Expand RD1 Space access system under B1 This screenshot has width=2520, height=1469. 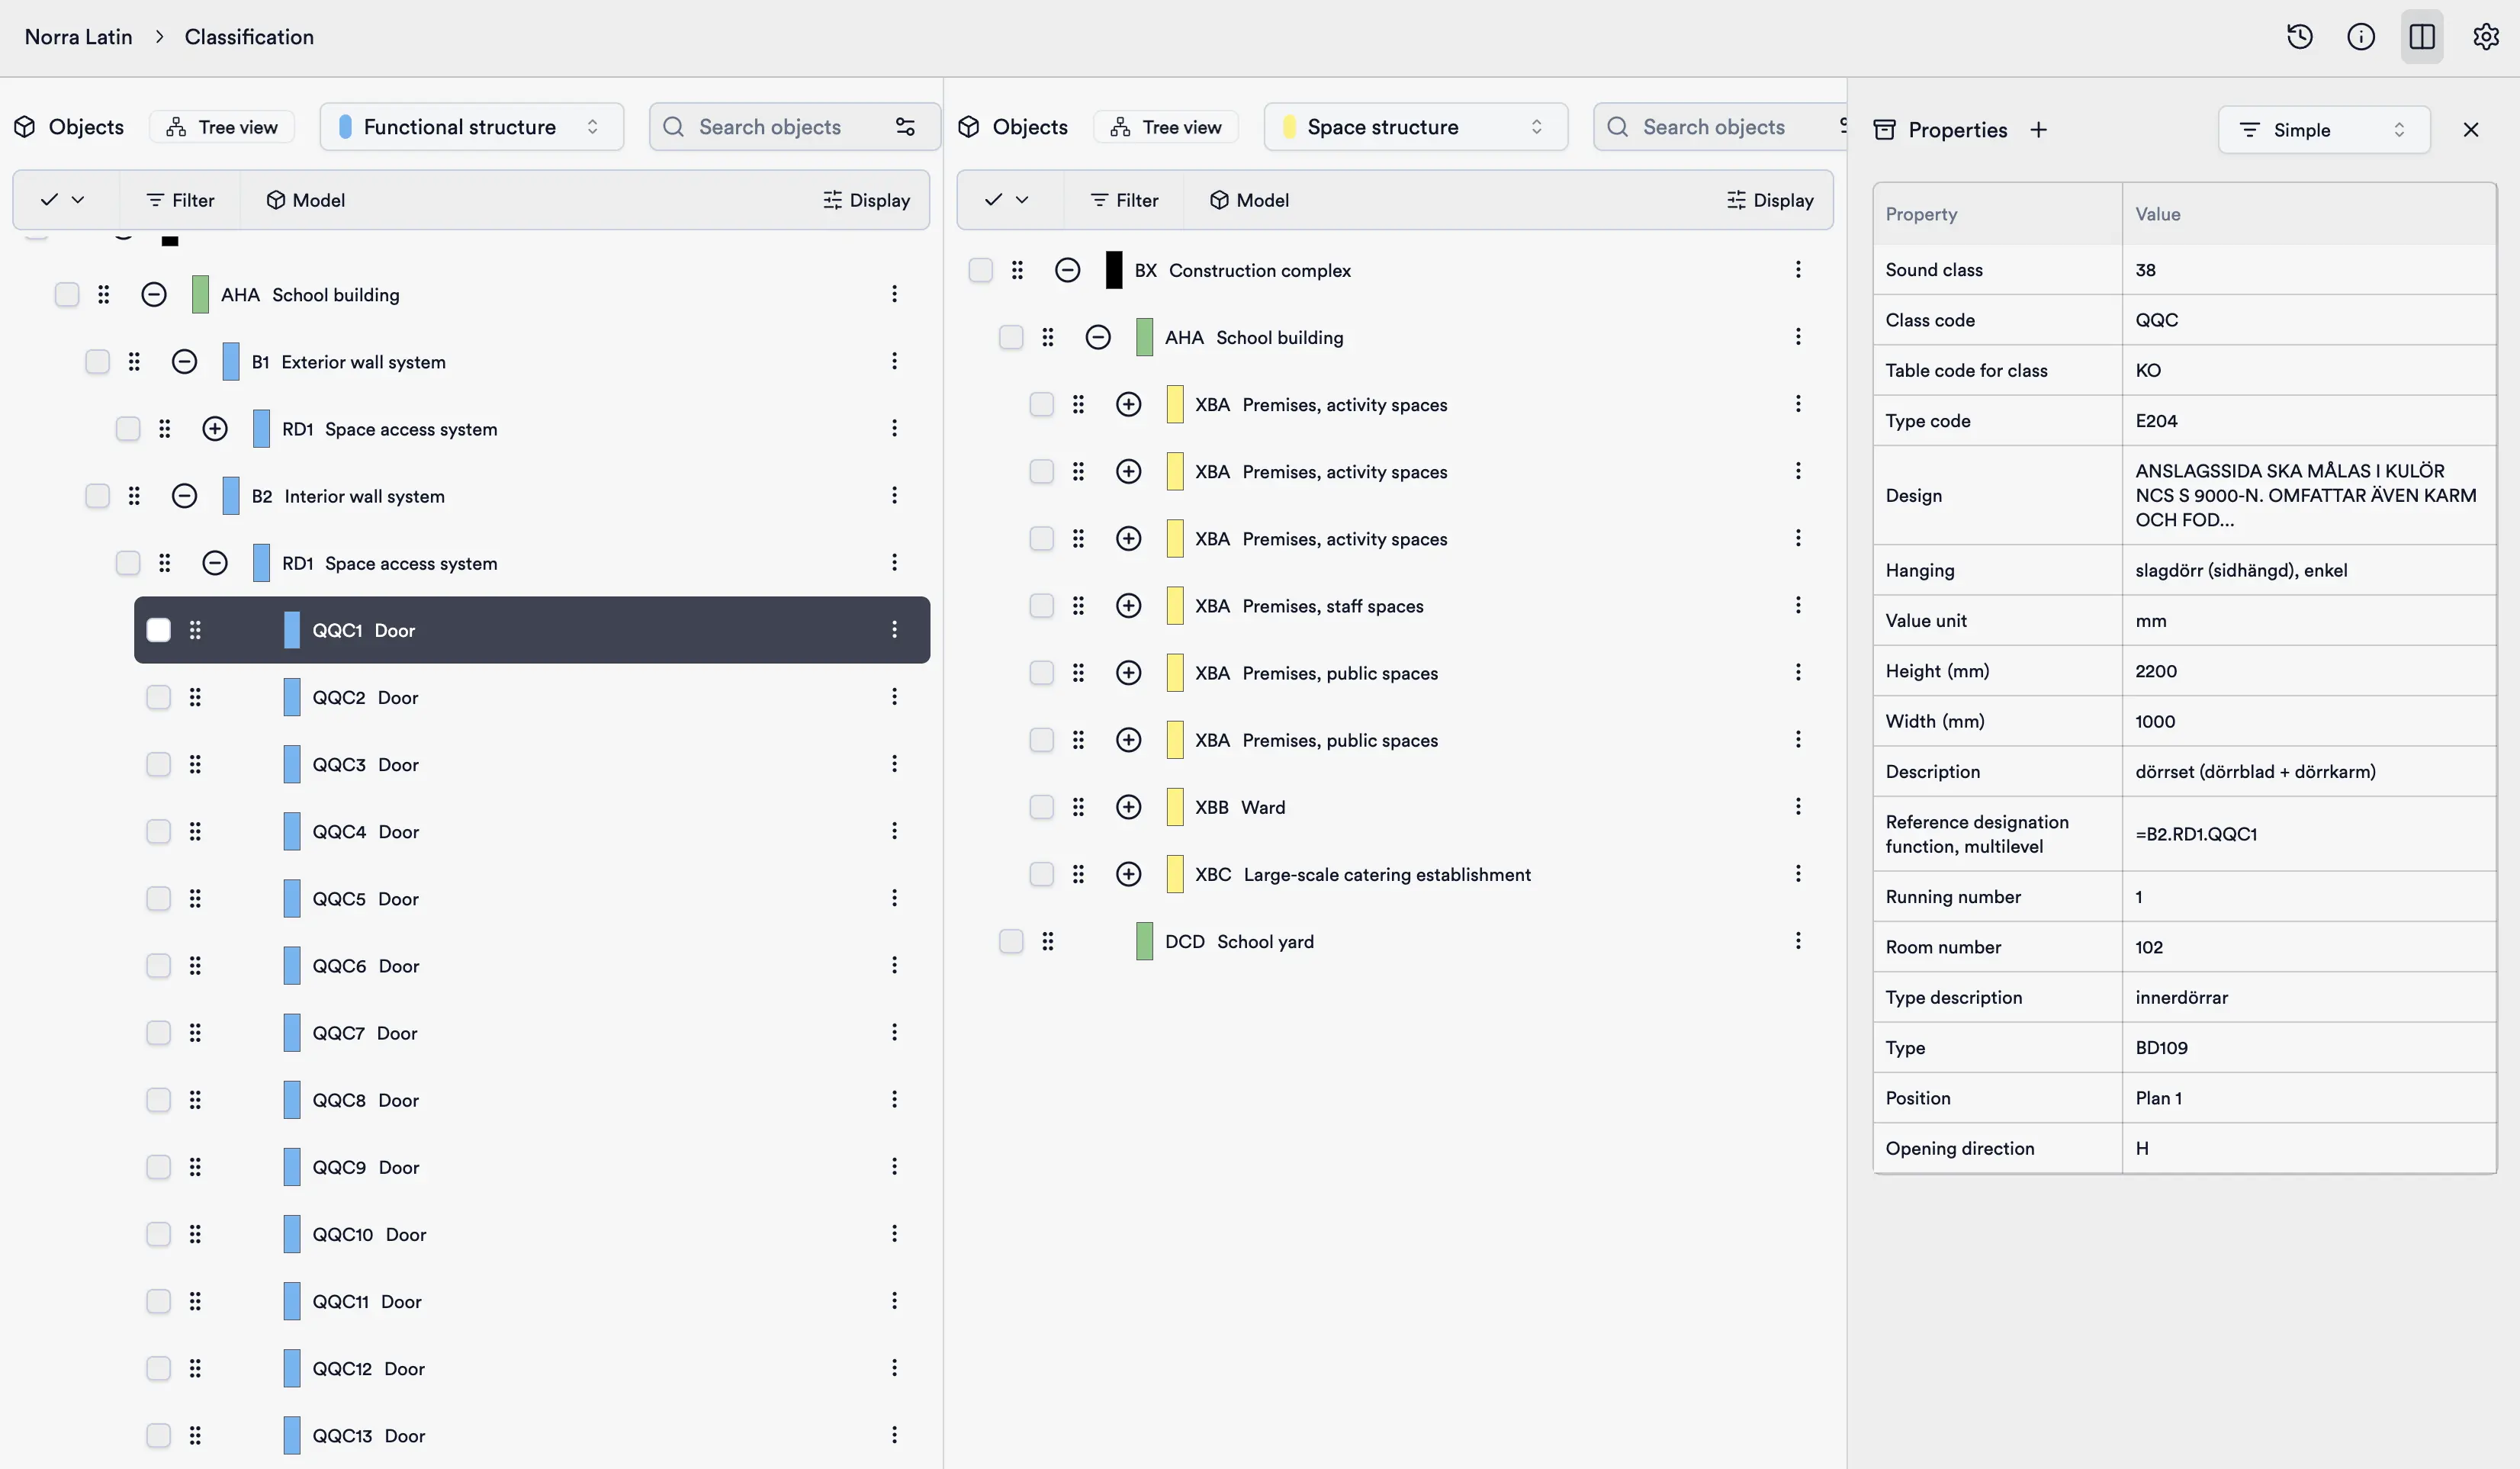coord(215,428)
